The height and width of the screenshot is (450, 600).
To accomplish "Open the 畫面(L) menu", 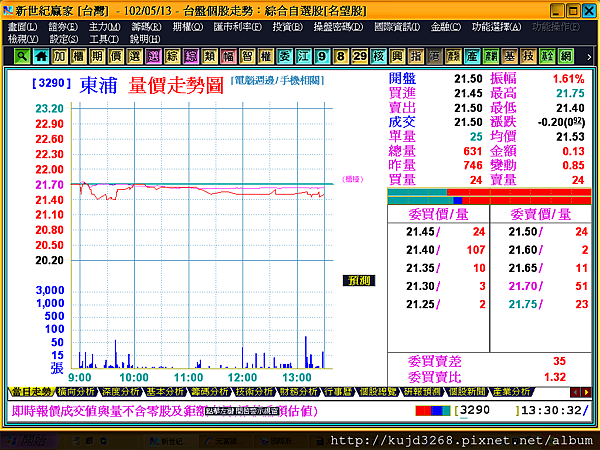I will point(23,27).
